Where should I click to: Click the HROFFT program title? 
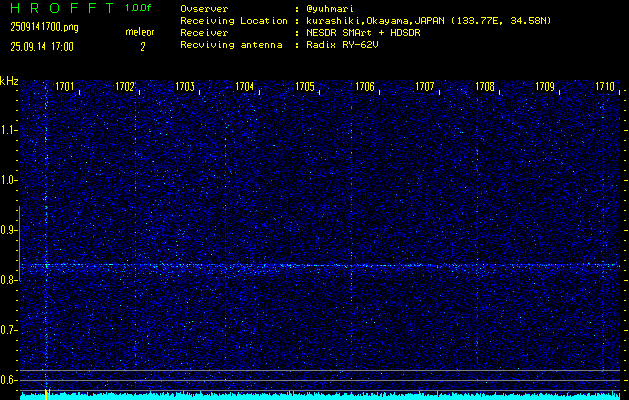pyautogui.click(x=62, y=8)
